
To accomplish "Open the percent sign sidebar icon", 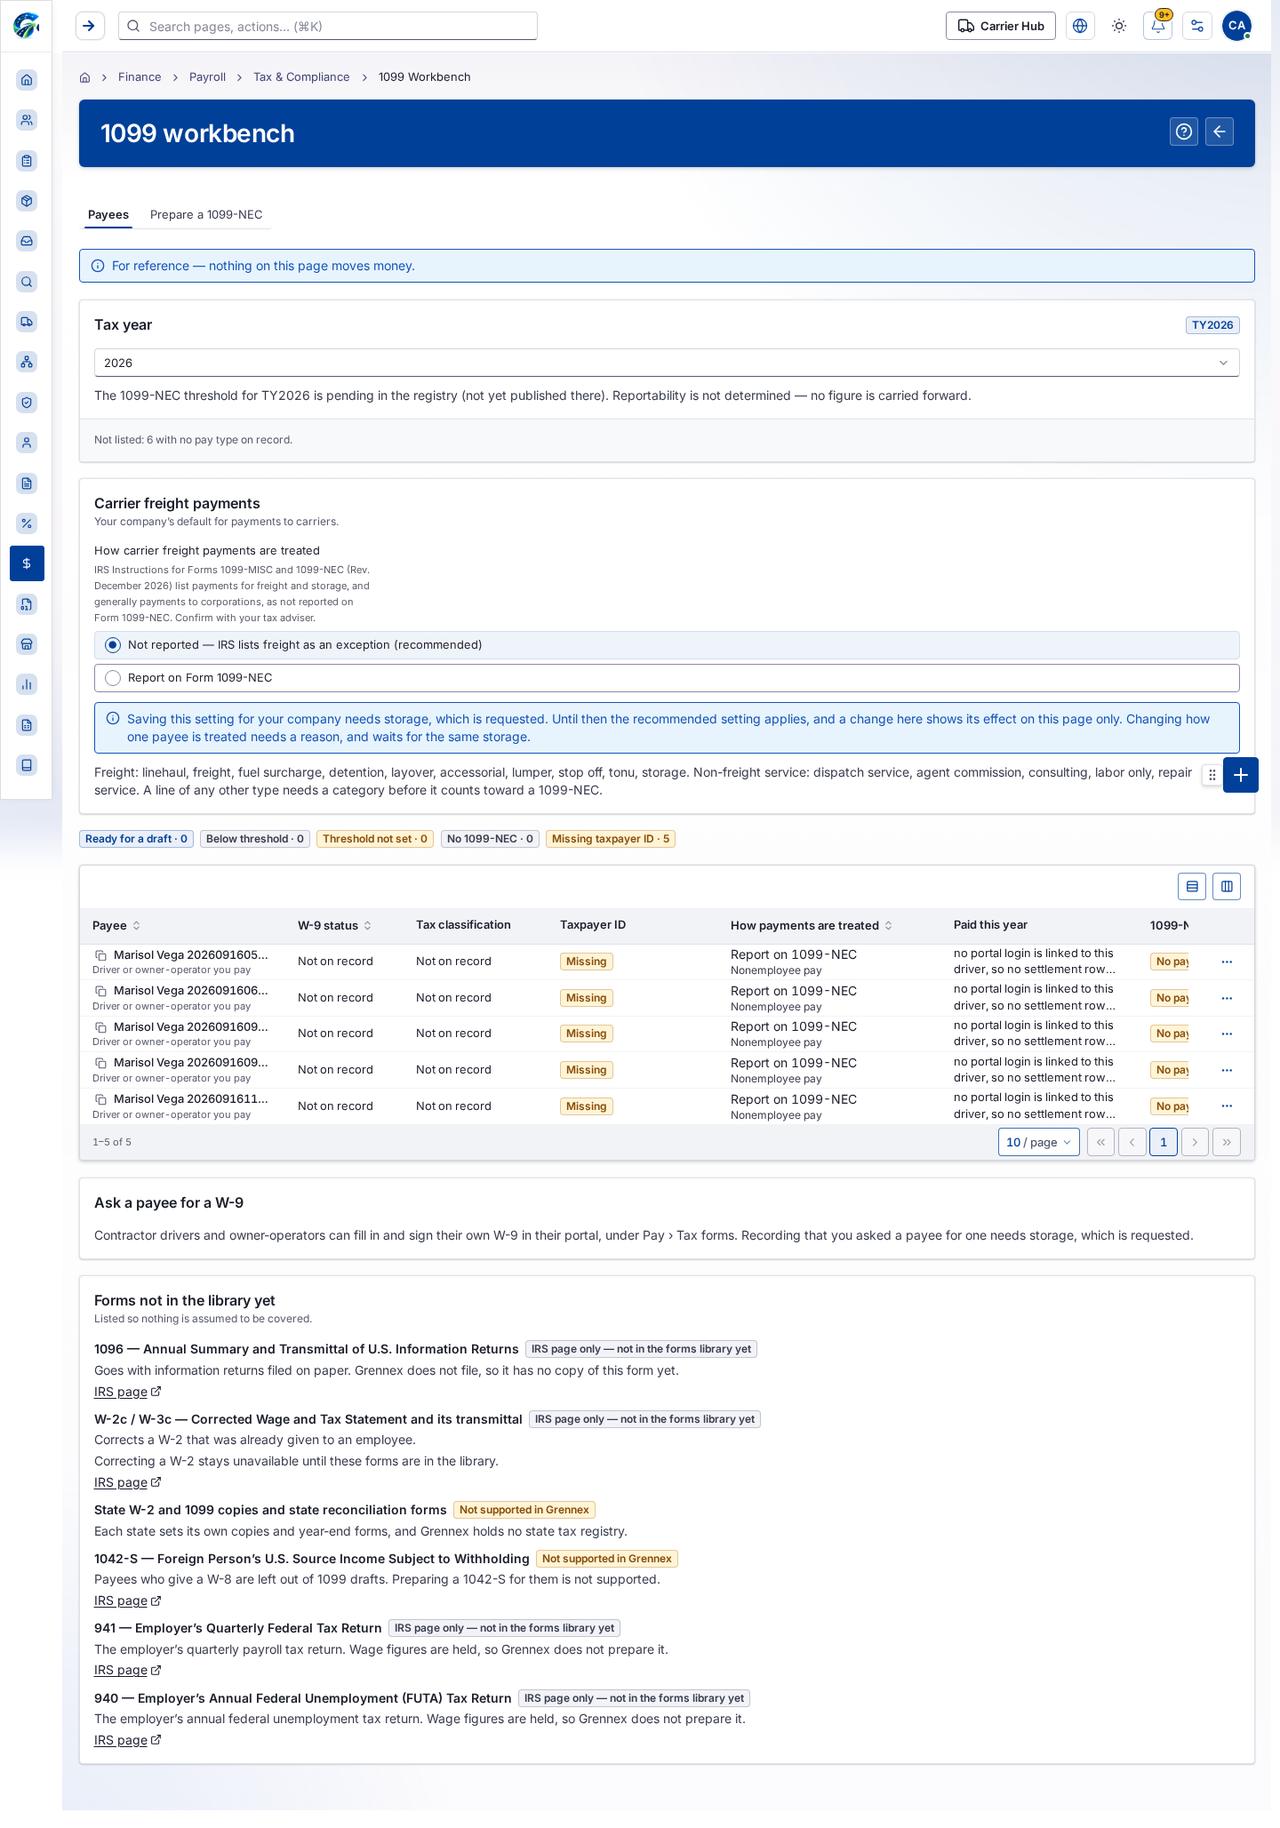I will tap(27, 523).
